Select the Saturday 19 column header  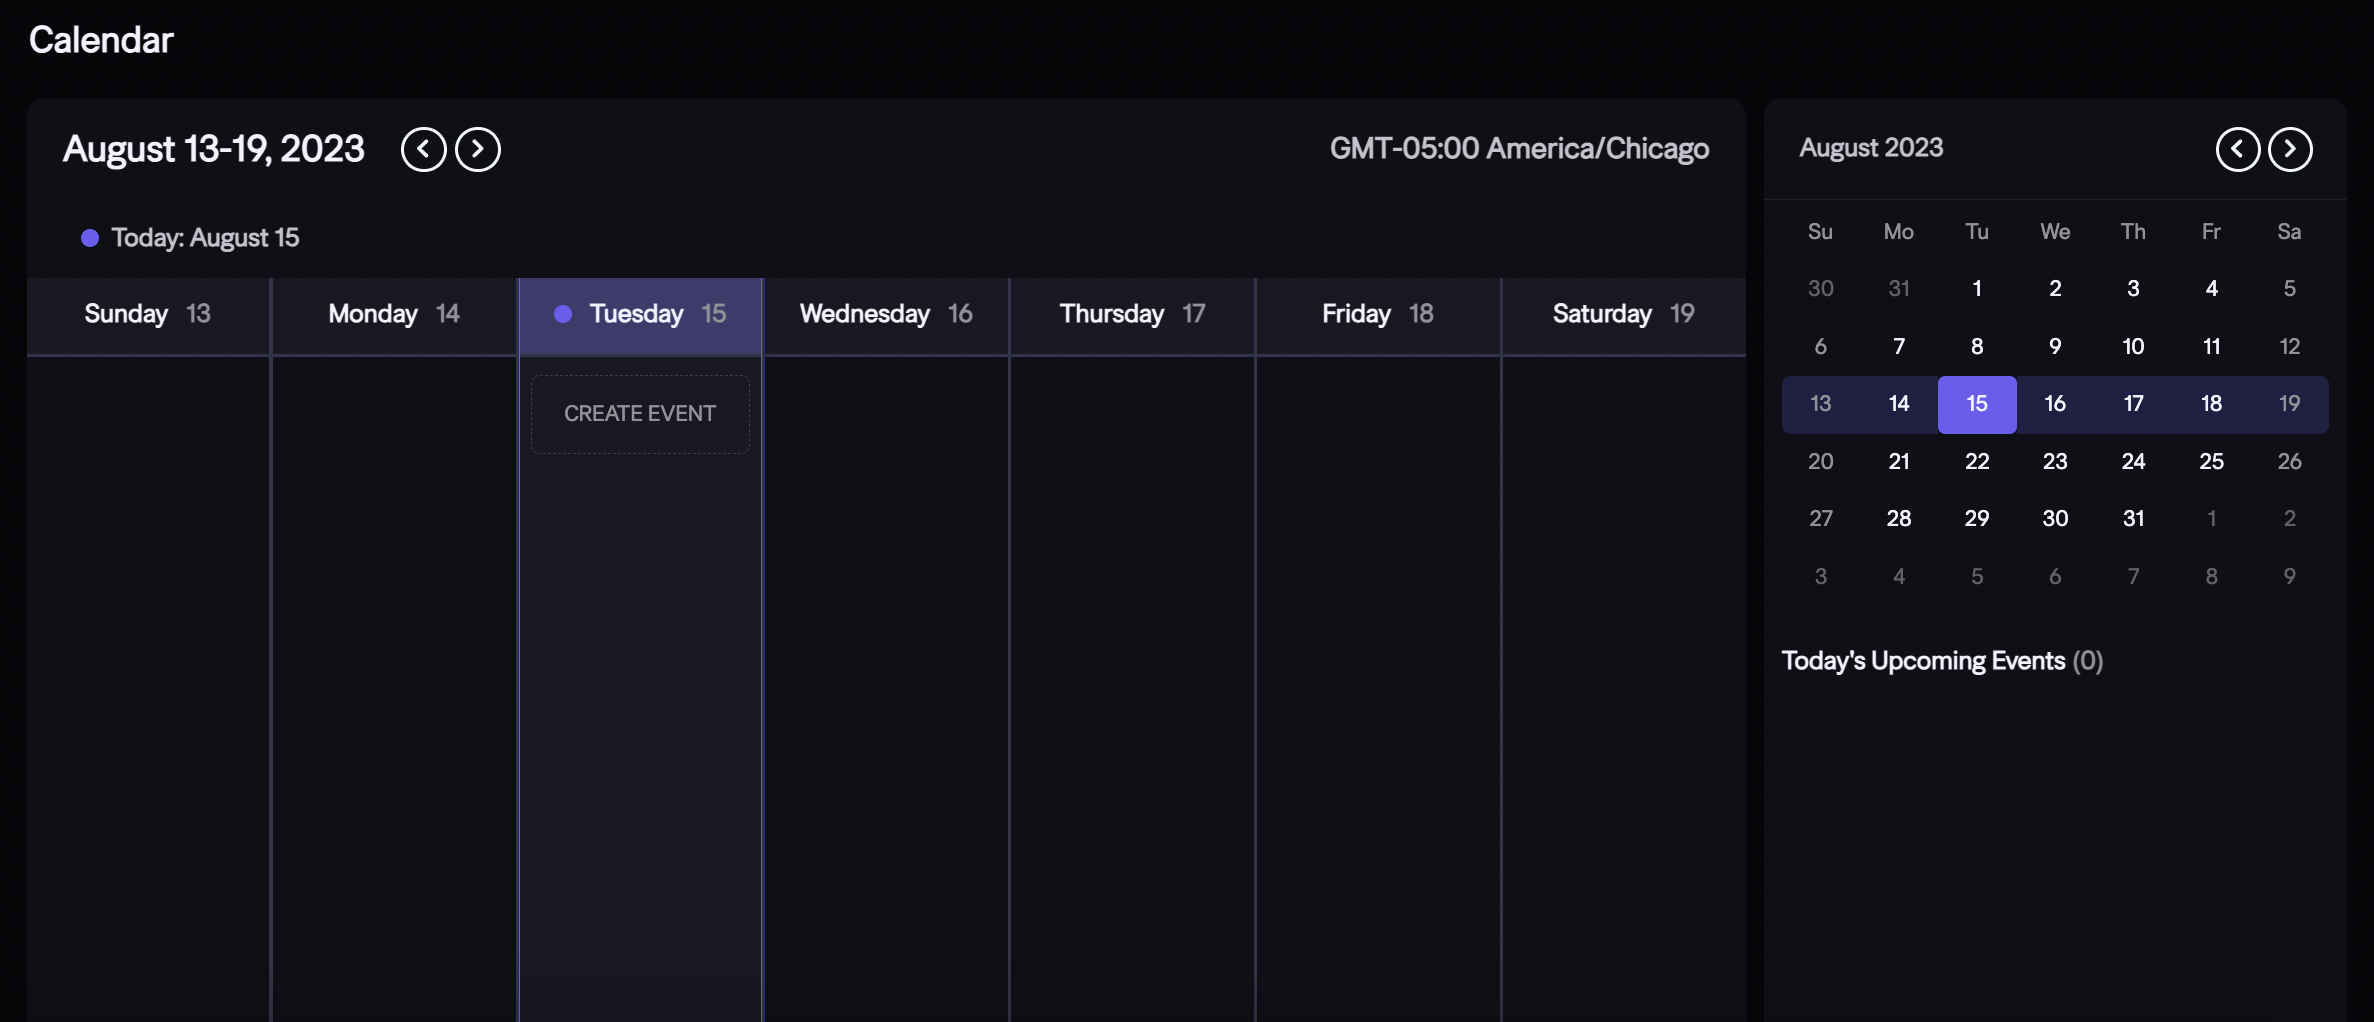click(x=1624, y=315)
